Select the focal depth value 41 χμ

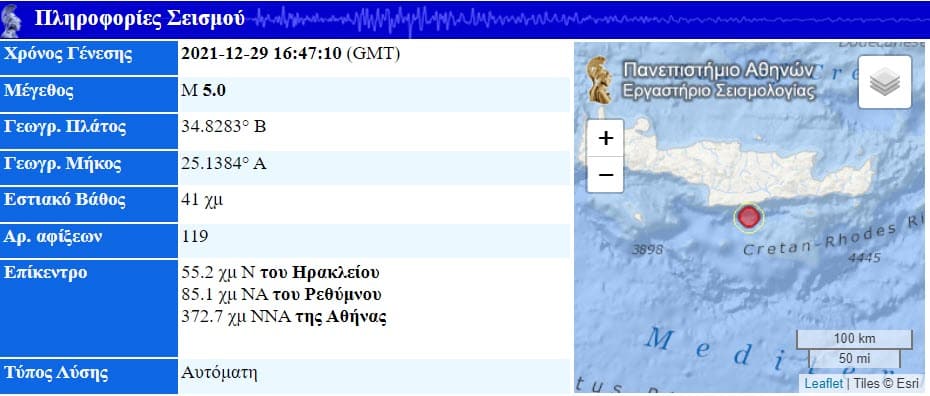click(202, 200)
